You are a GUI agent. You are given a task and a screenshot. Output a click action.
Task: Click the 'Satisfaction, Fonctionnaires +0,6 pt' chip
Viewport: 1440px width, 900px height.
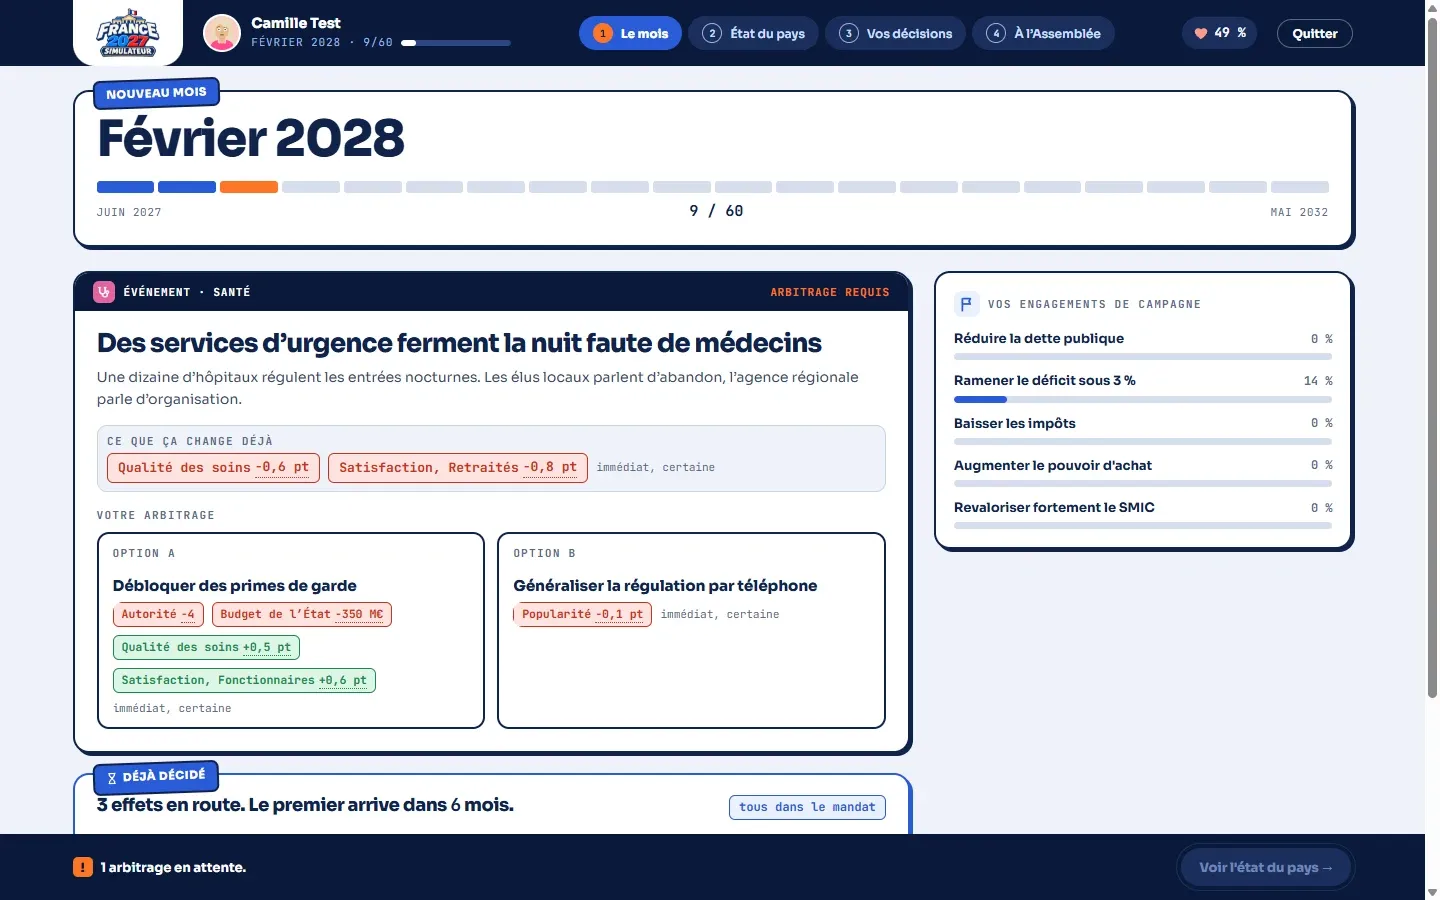(244, 681)
